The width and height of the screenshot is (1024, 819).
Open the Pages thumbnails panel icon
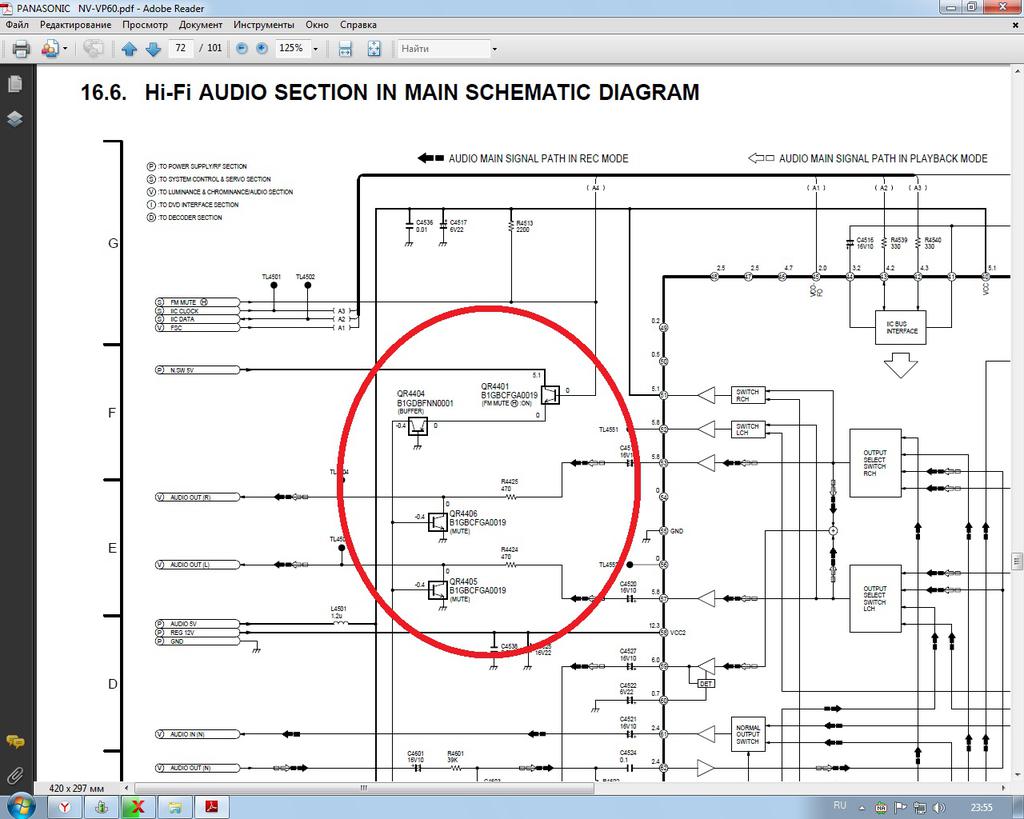15,84
